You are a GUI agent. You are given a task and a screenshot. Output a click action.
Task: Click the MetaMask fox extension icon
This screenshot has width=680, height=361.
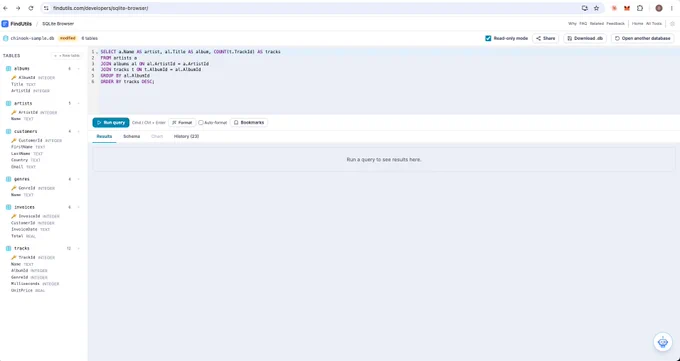point(627,8)
